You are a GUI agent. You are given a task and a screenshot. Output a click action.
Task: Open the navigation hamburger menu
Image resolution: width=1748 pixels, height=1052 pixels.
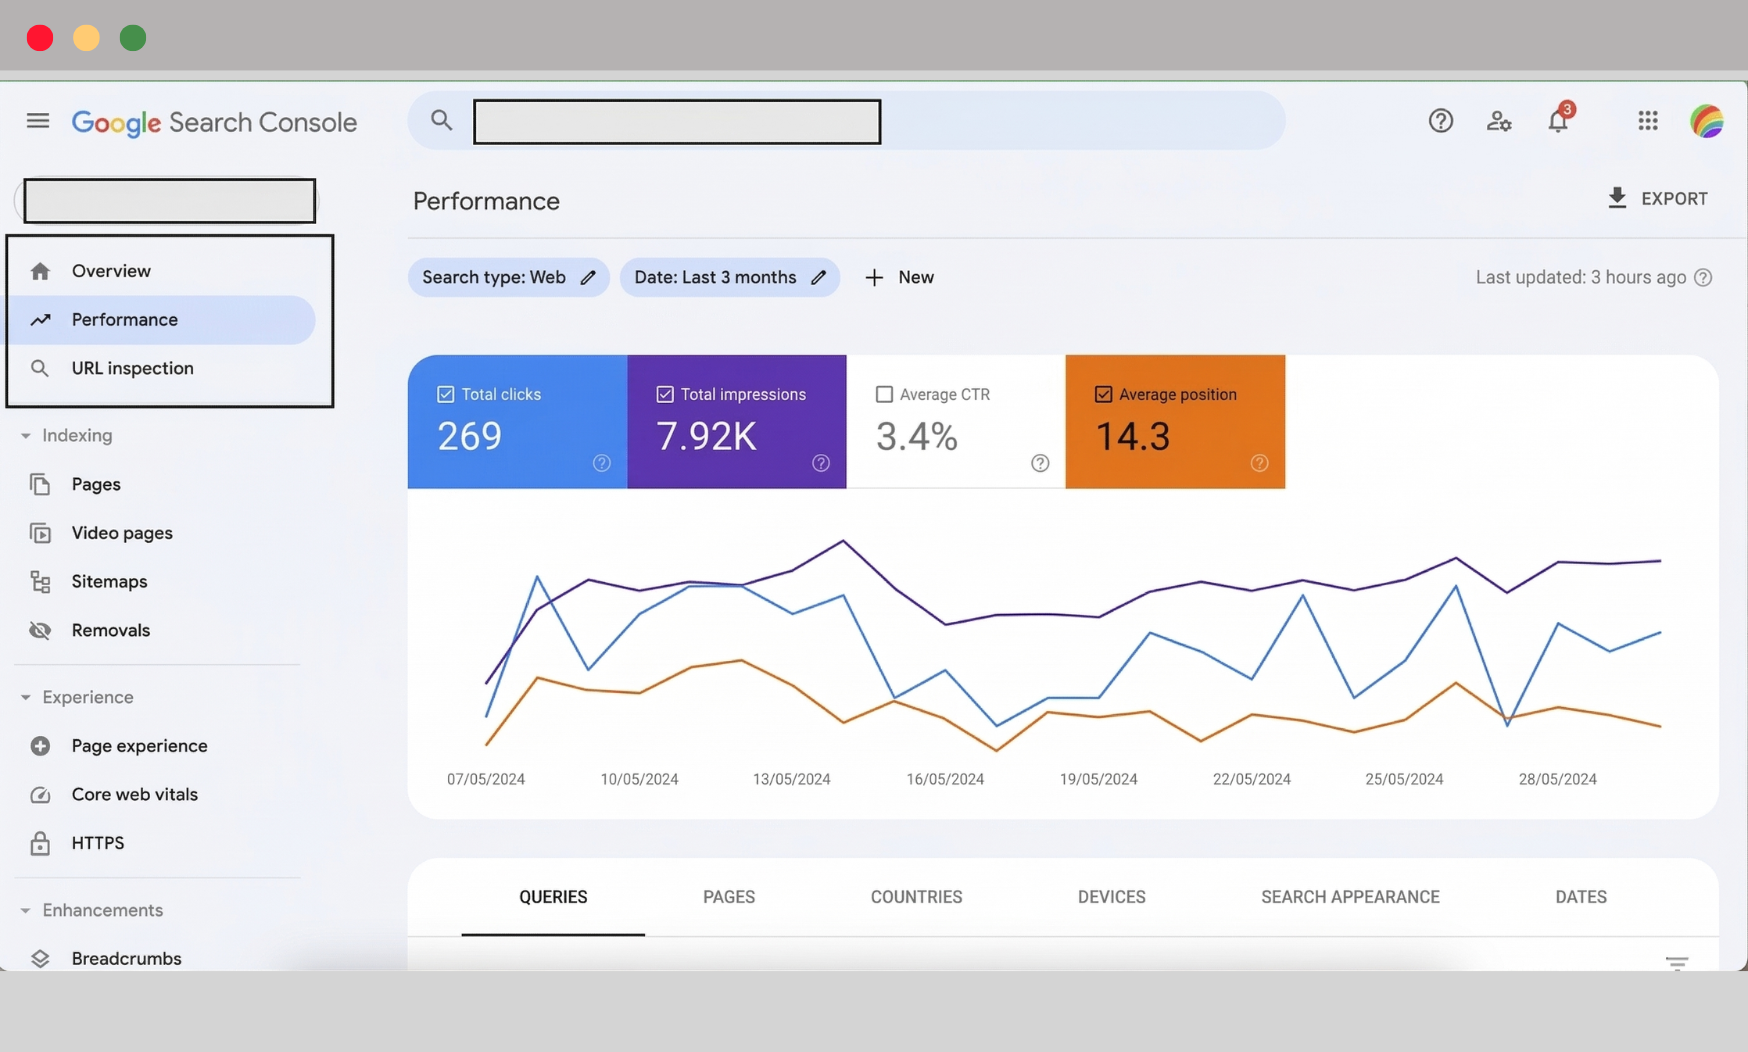coord(37,120)
